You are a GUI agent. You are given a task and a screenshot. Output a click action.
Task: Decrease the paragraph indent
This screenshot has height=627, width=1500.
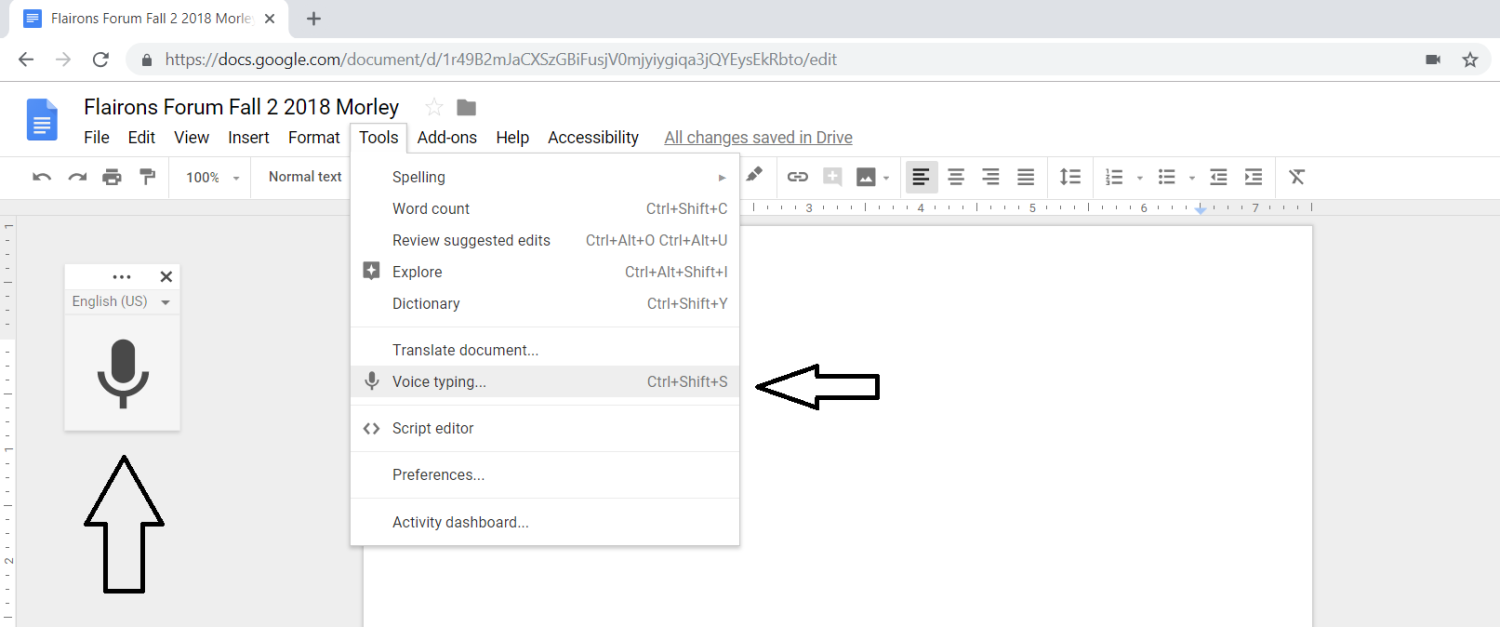1218,177
